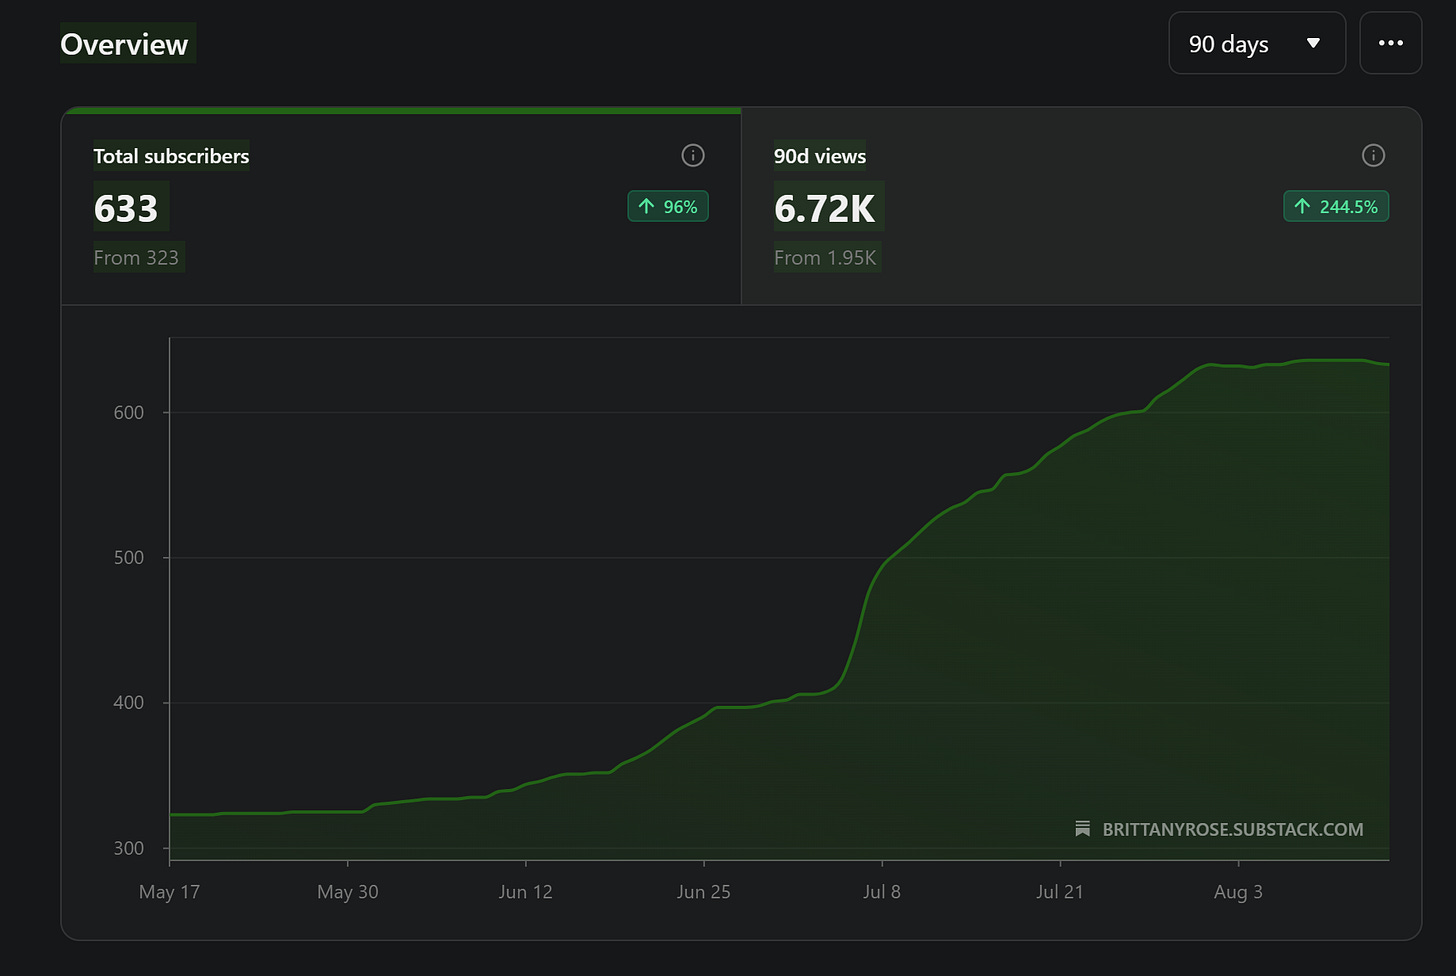Open the 90 days range dropdown
Viewport: 1456px width, 976px height.
(1257, 43)
